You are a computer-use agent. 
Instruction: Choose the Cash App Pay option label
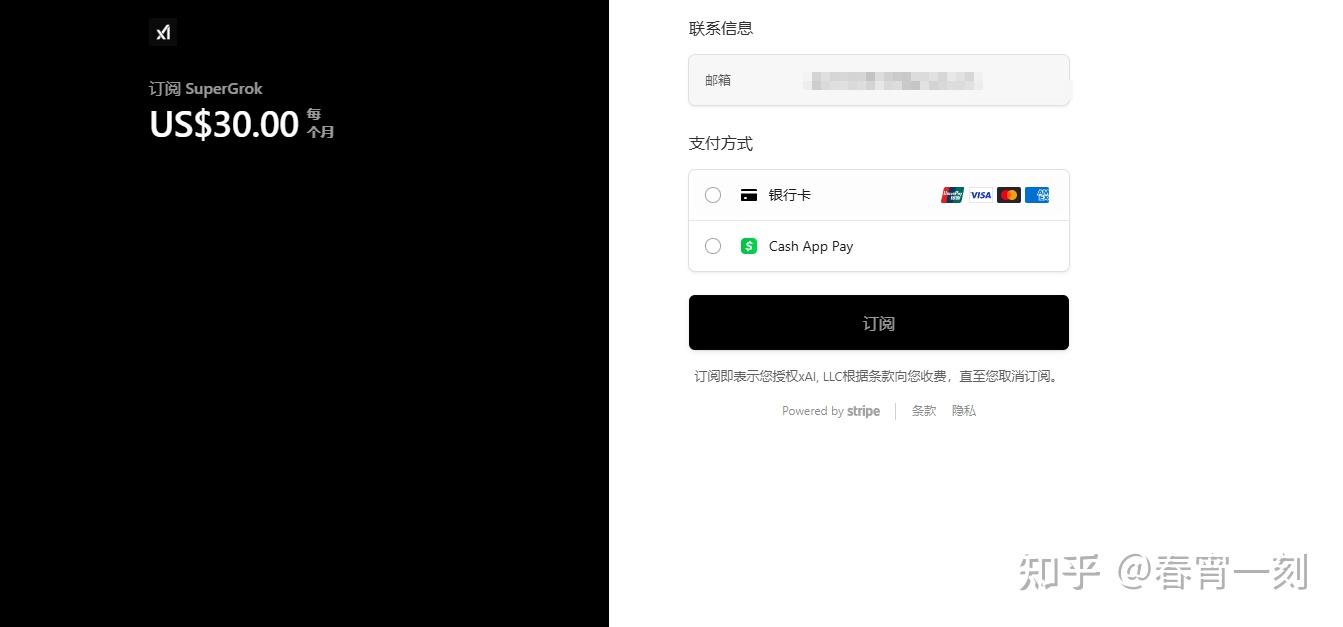[811, 246]
